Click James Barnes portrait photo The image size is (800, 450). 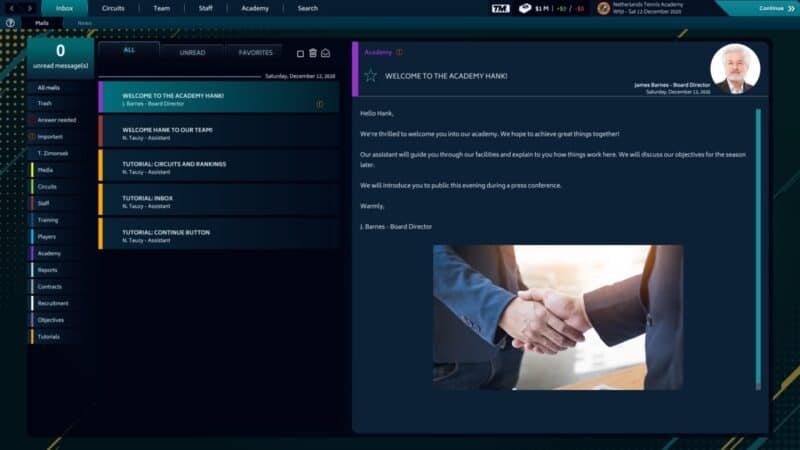[735, 68]
